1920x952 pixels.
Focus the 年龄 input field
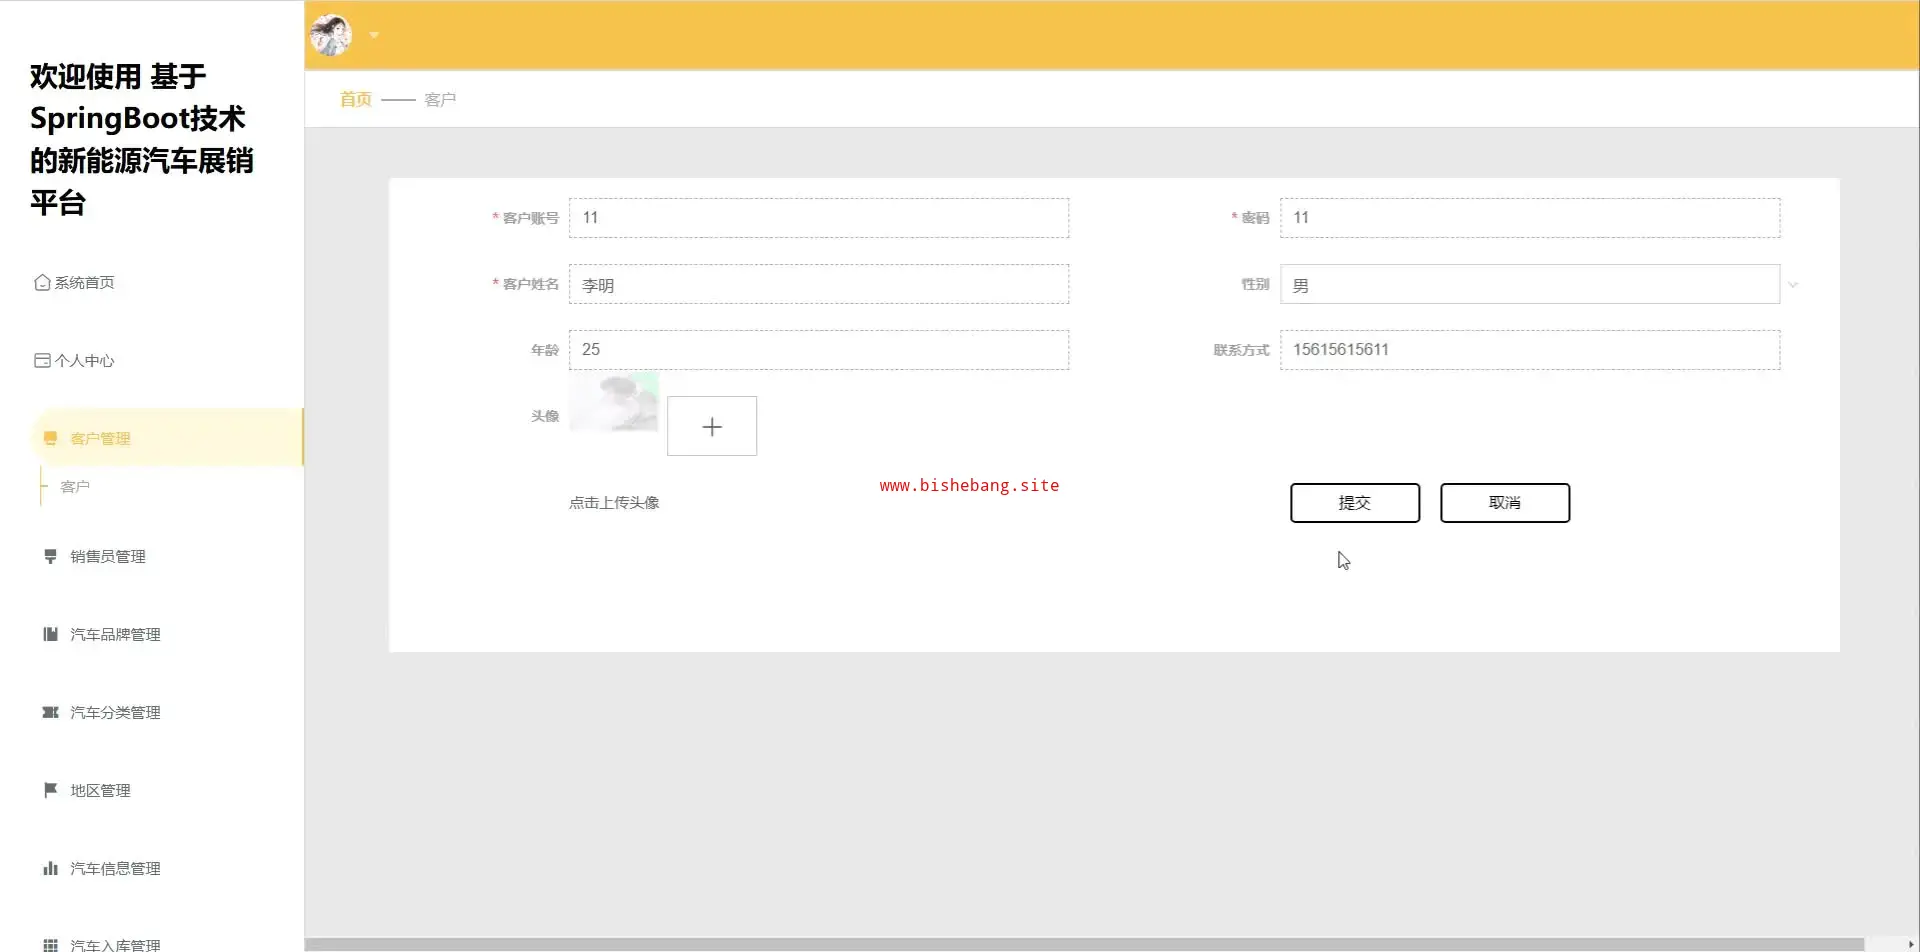tap(819, 350)
